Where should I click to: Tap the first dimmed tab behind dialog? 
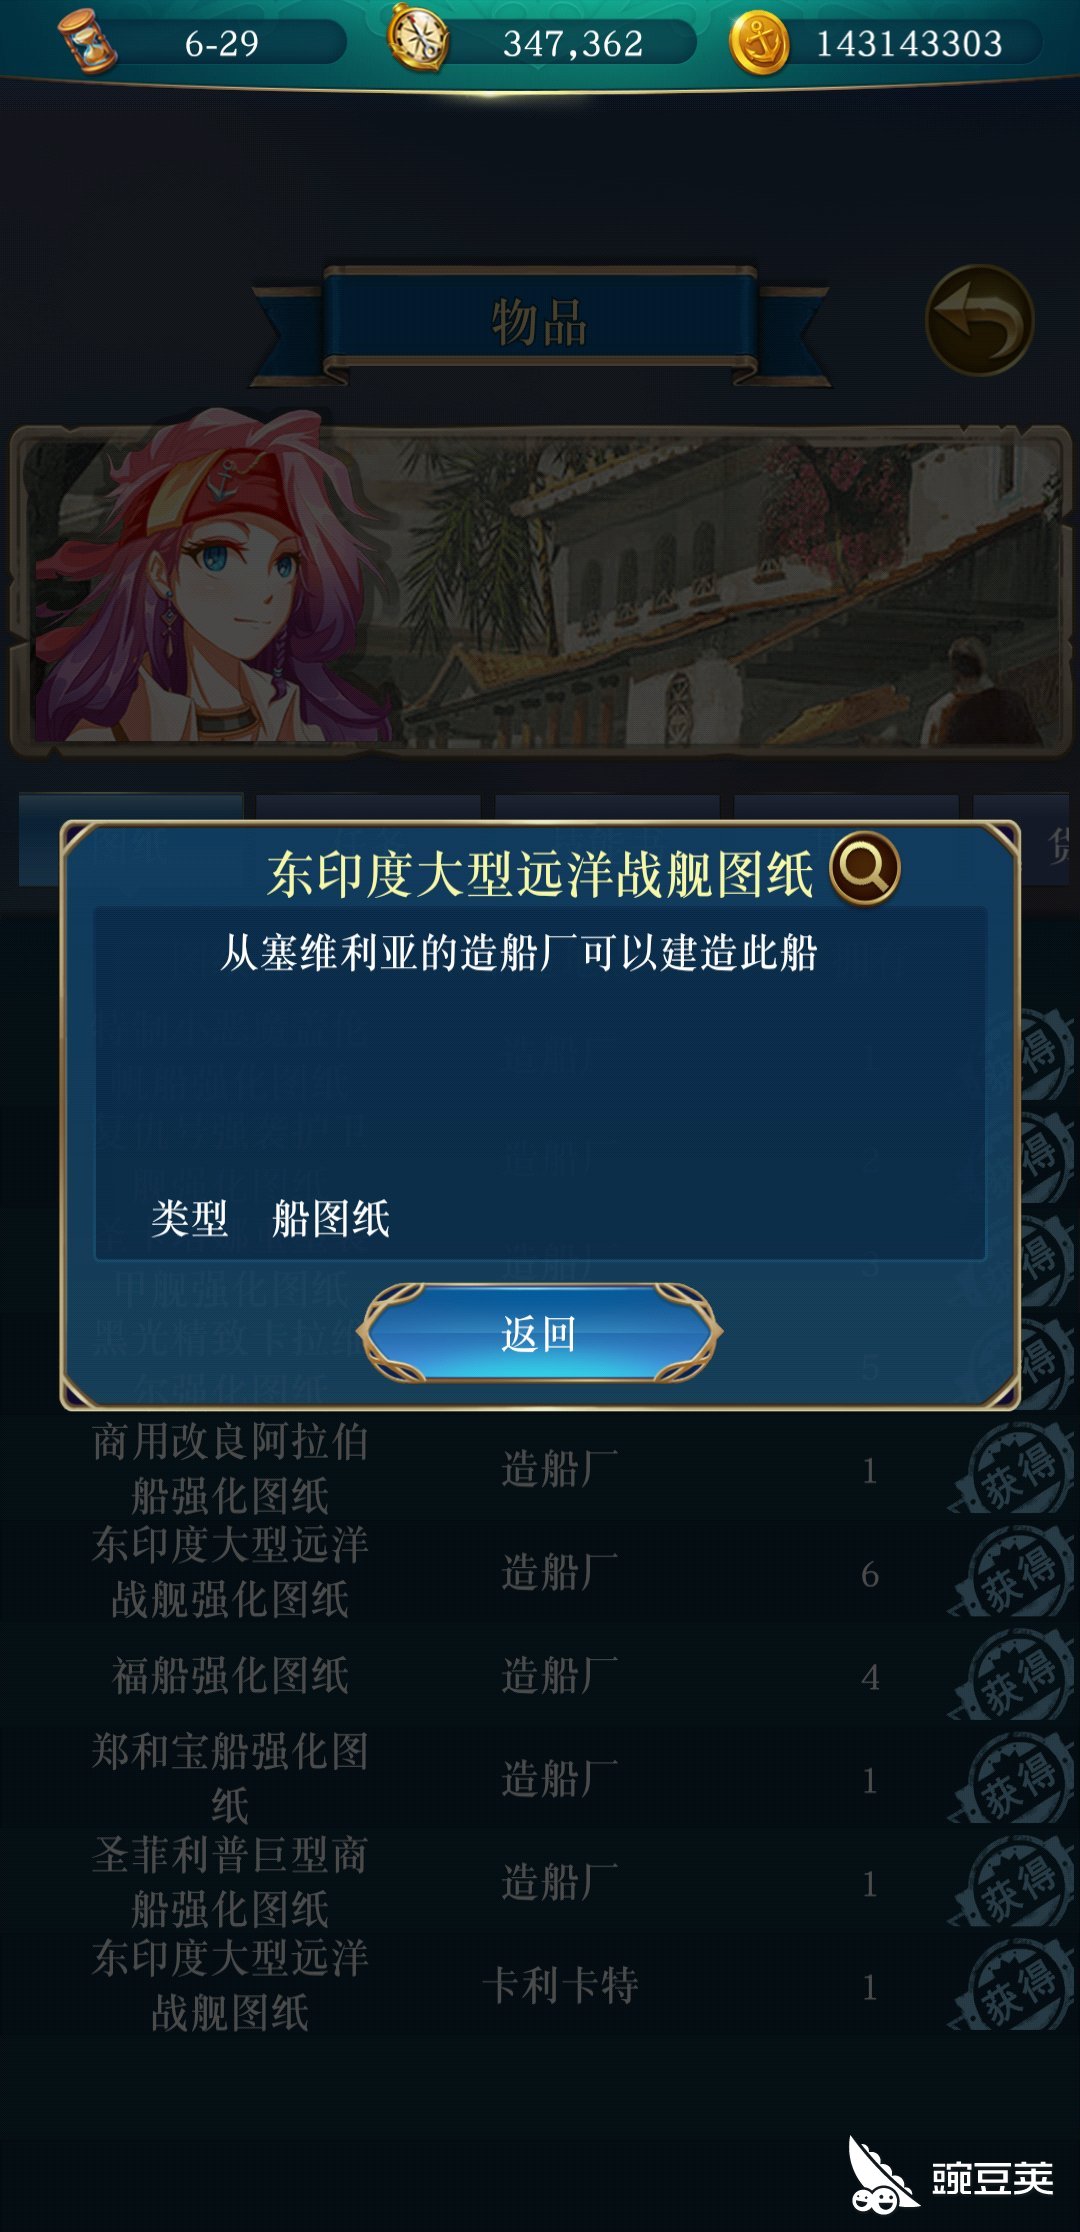(131, 840)
